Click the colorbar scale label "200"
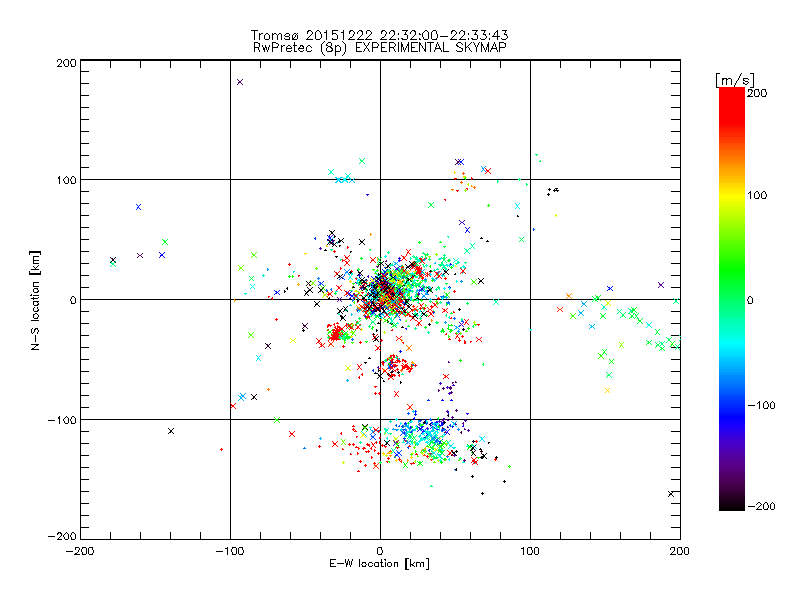This screenshot has height=600, width=800. point(757,93)
